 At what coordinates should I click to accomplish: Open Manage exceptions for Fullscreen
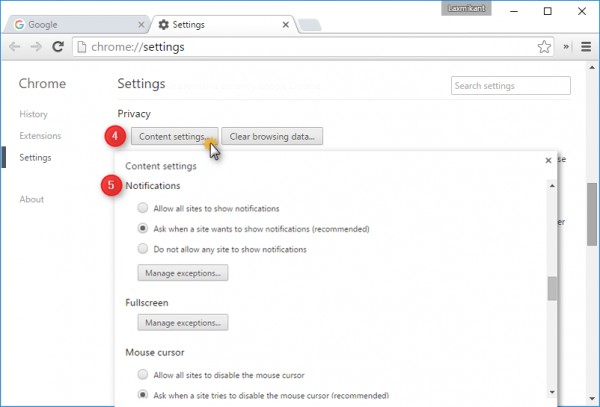[x=183, y=322]
